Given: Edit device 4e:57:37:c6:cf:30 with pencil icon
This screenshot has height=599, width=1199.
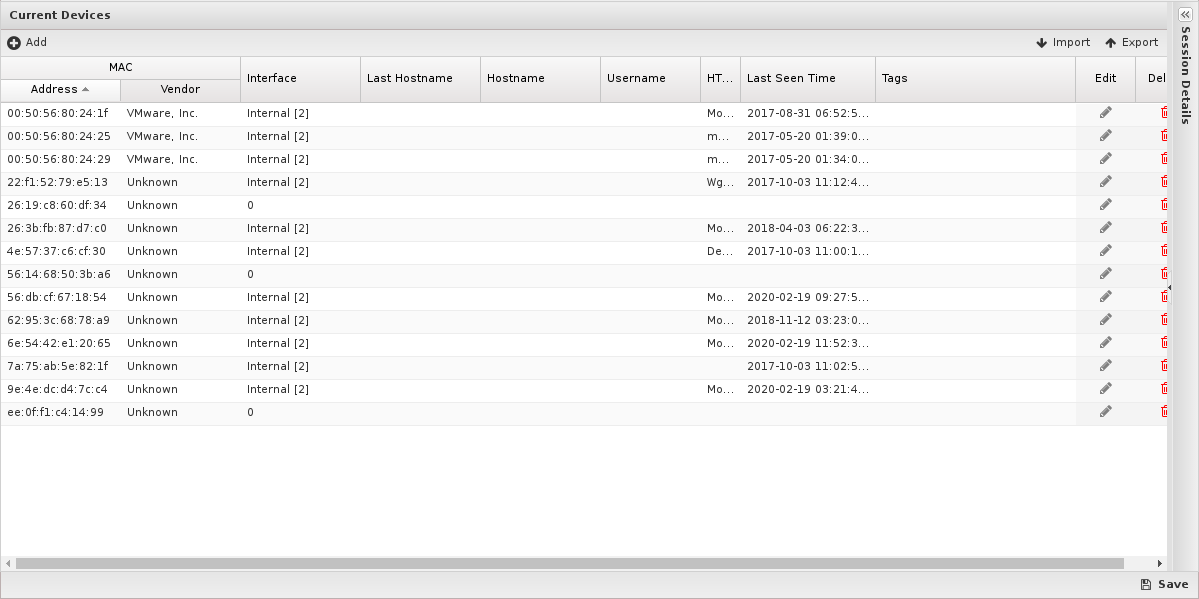Looking at the screenshot, I should [1105, 251].
